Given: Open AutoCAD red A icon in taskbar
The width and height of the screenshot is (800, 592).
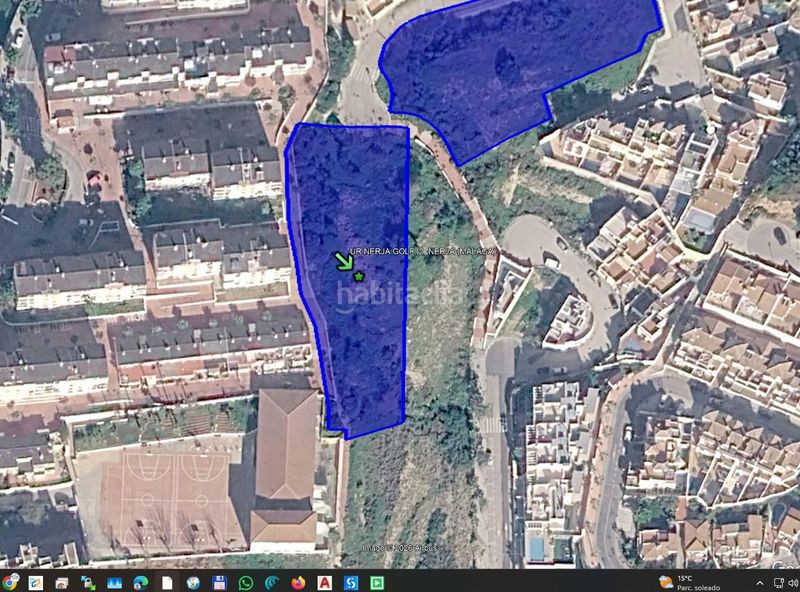Looking at the screenshot, I should click(x=324, y=582).
